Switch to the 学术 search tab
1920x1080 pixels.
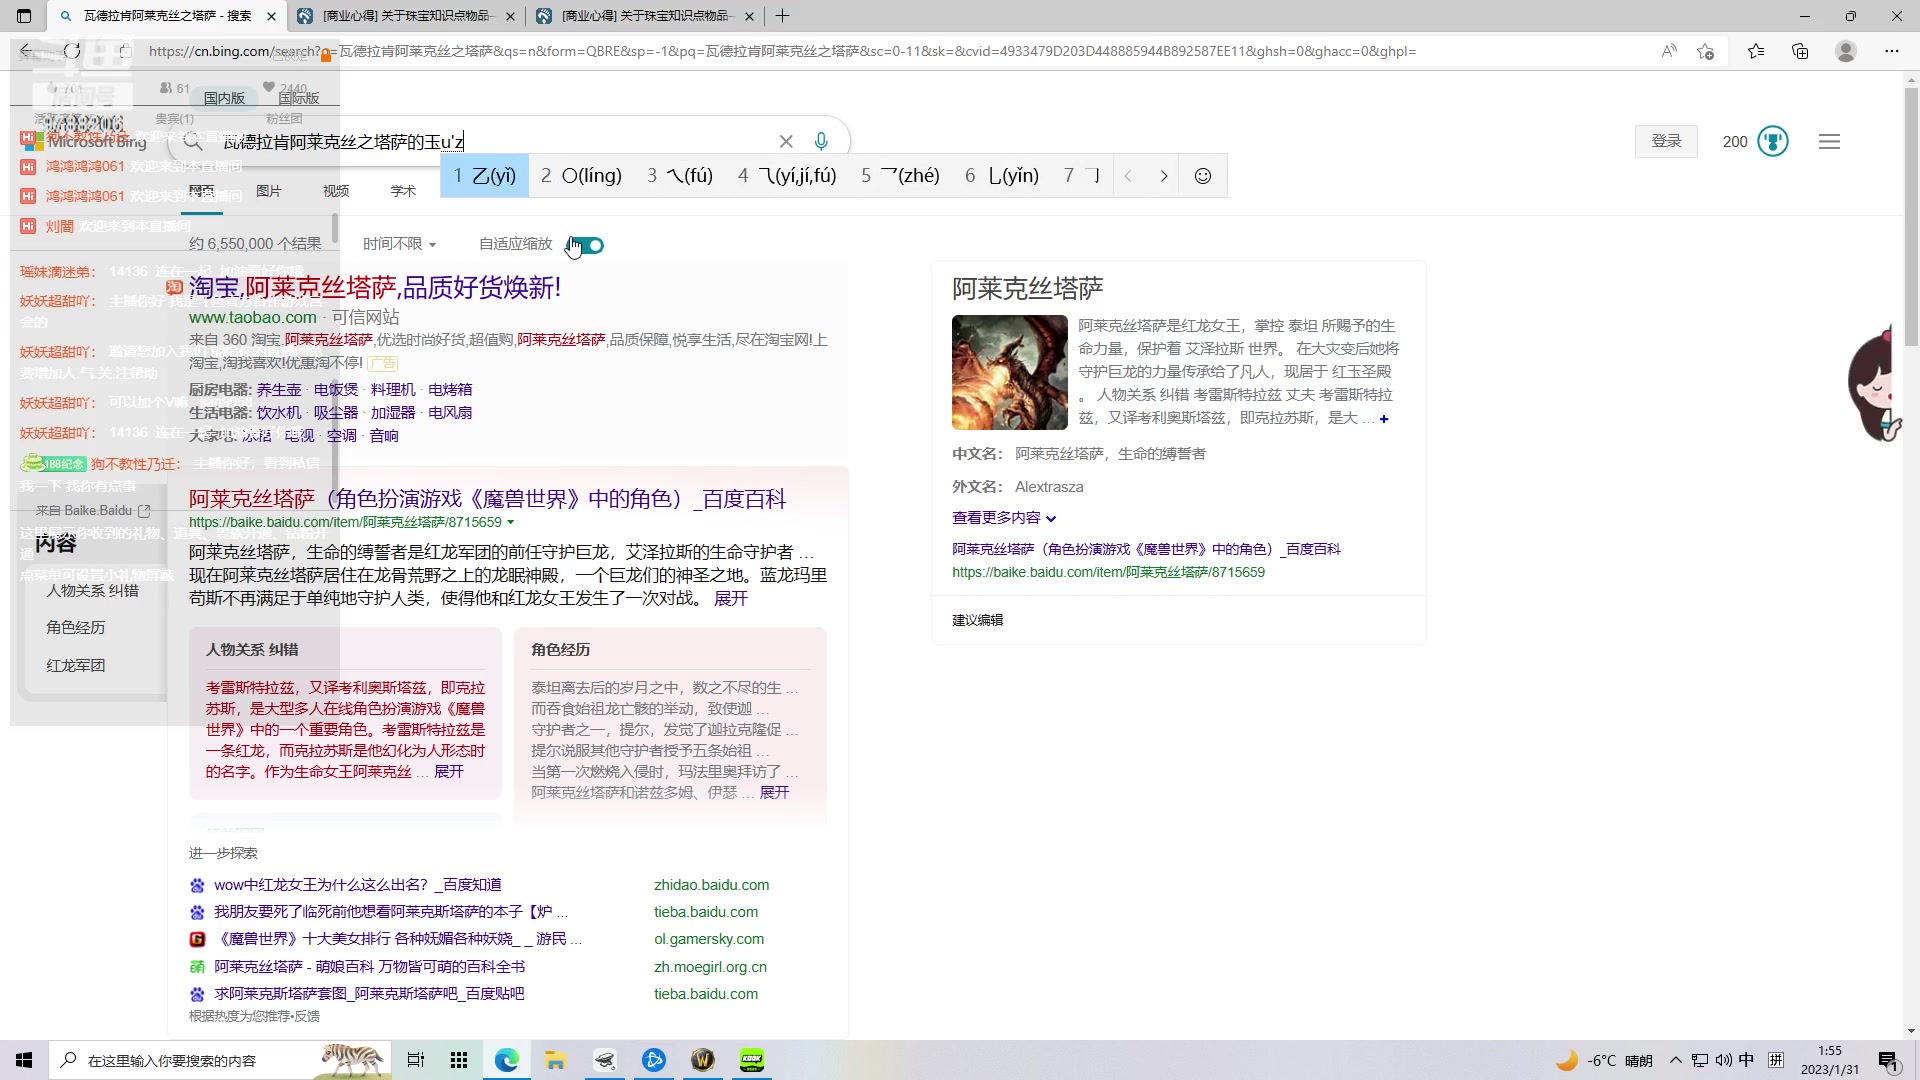(403, 191)
